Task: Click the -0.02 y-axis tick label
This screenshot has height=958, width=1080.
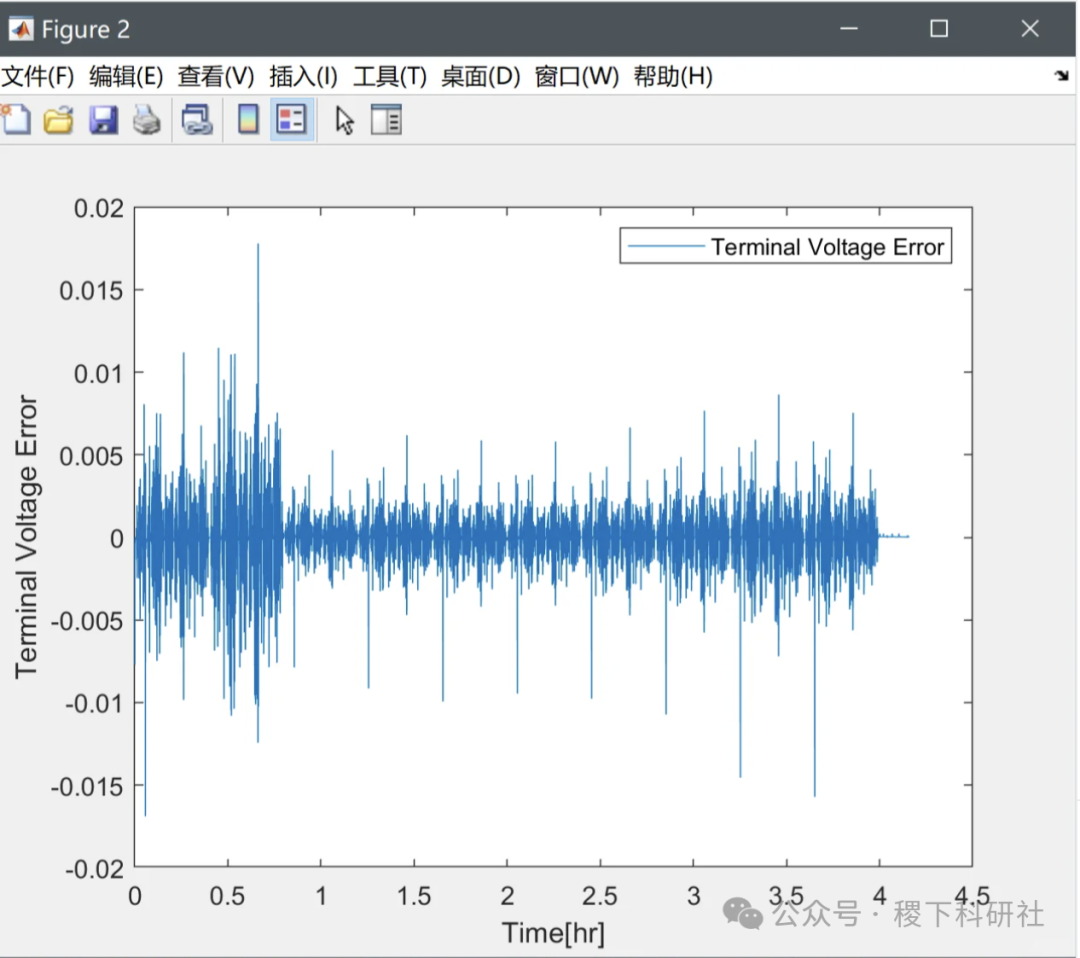Action: pos(94,869)
